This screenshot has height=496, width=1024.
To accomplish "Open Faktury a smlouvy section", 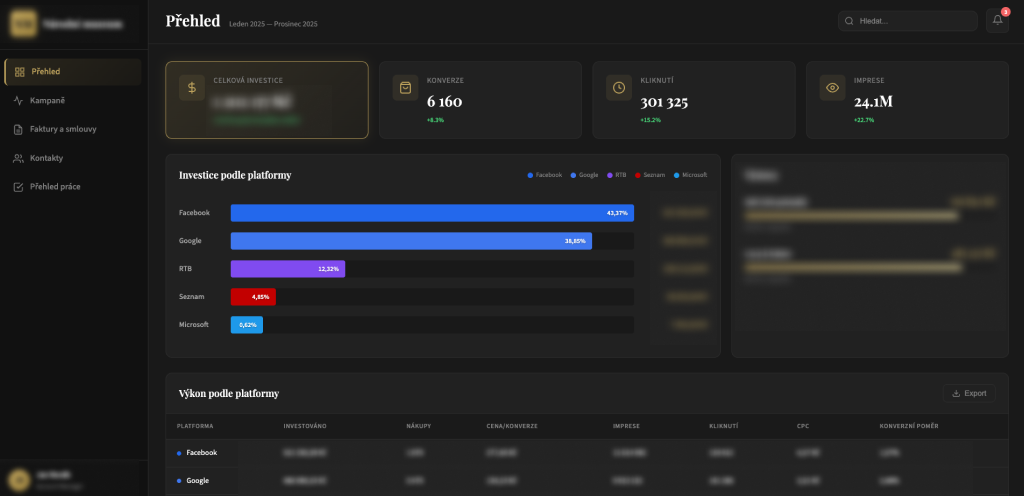I will [63, 129].
